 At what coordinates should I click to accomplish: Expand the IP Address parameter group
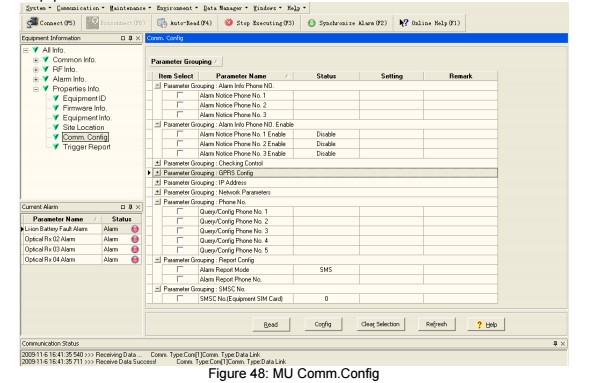point(158,182)
